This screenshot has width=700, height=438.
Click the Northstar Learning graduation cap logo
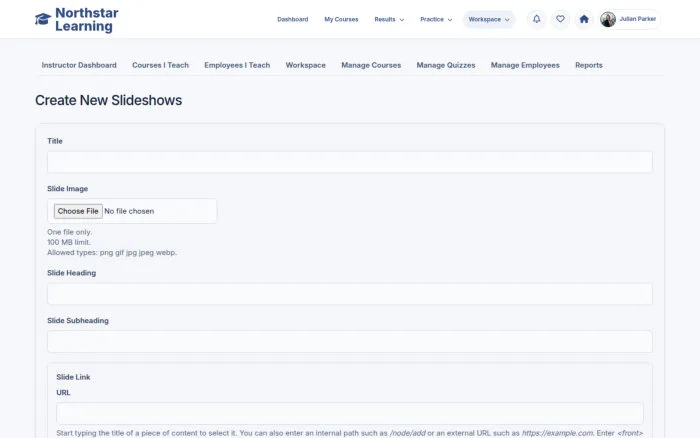click(x=43, y=19)
